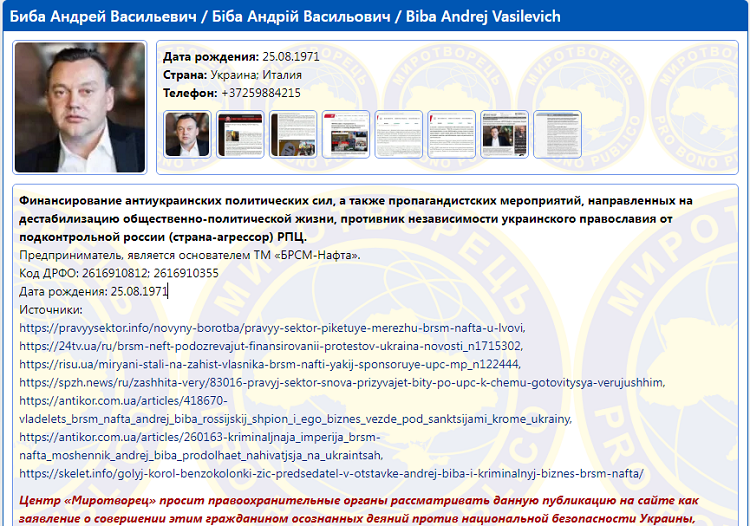Open the second thumbnail in the gallery
This screenshot has width=750, height=526.
[x=240, y=134]
